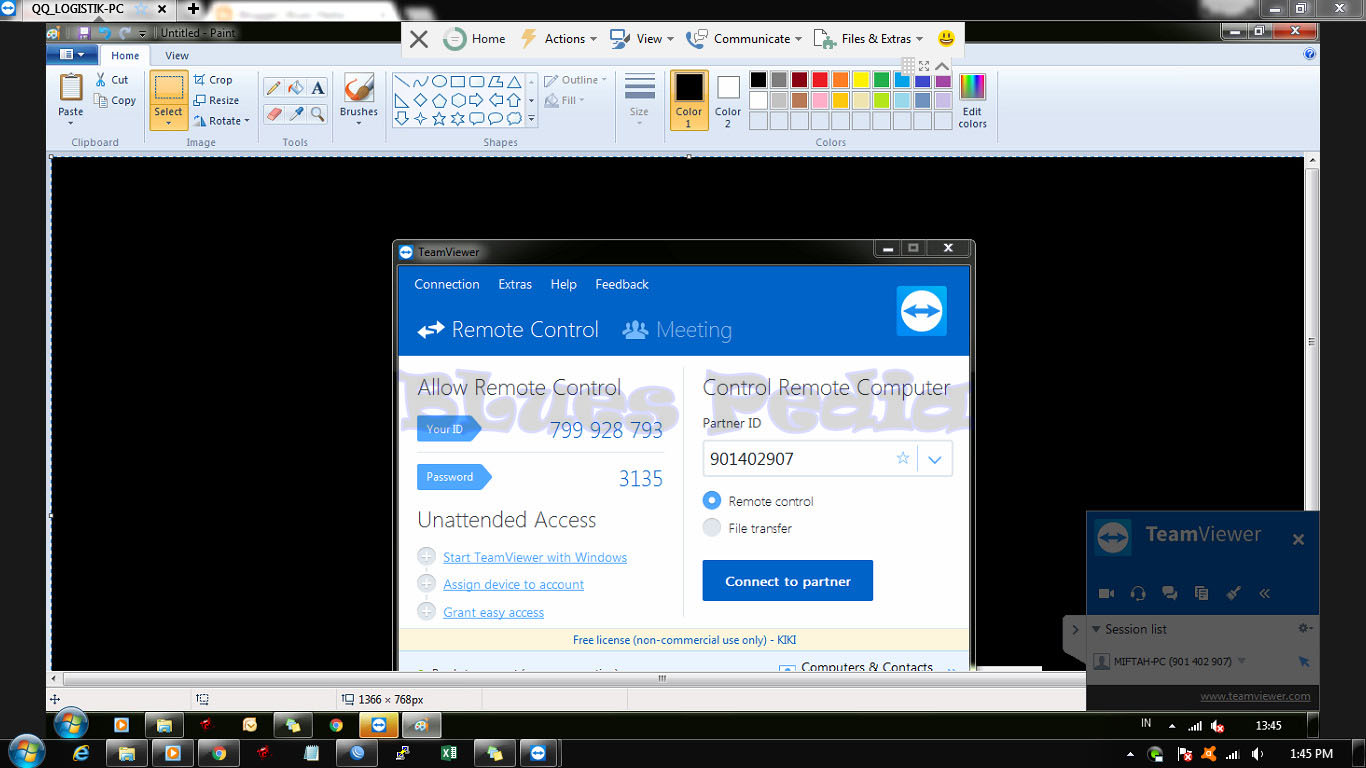Pick the red color swatch
Viewport: 1366px width, 768px height.
pyautogui.click(x=819, y=80)
